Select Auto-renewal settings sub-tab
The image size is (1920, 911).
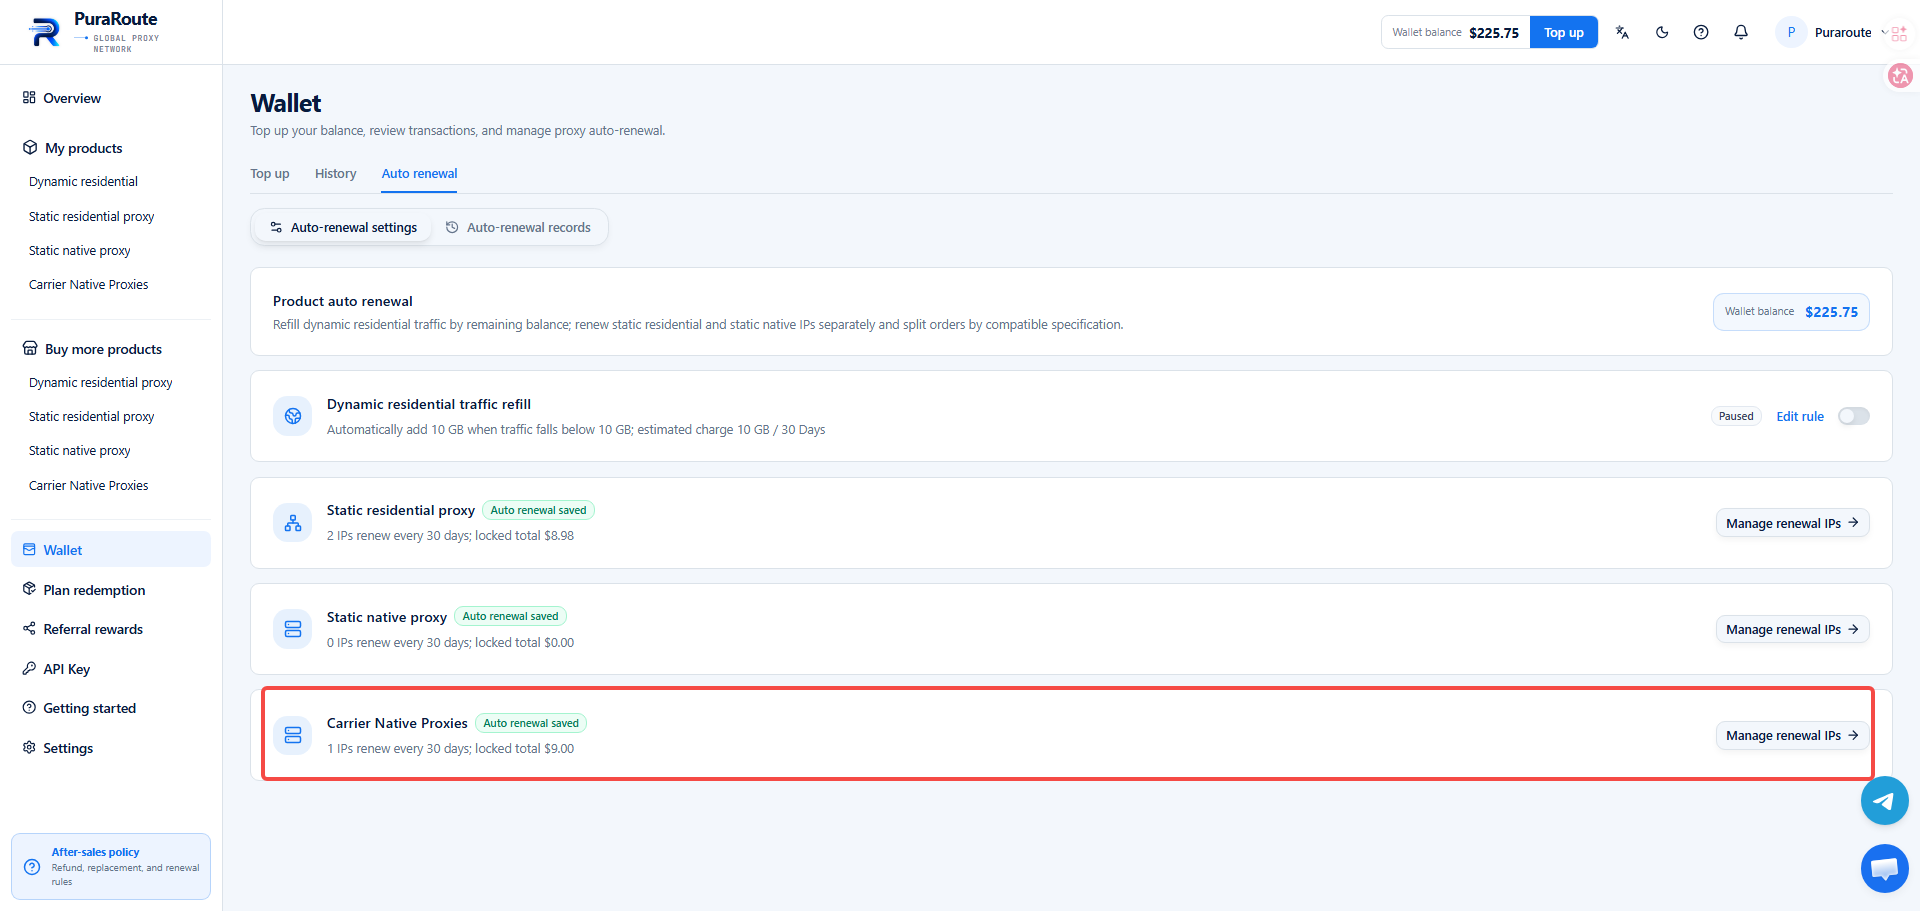click(x=343, y=227)
